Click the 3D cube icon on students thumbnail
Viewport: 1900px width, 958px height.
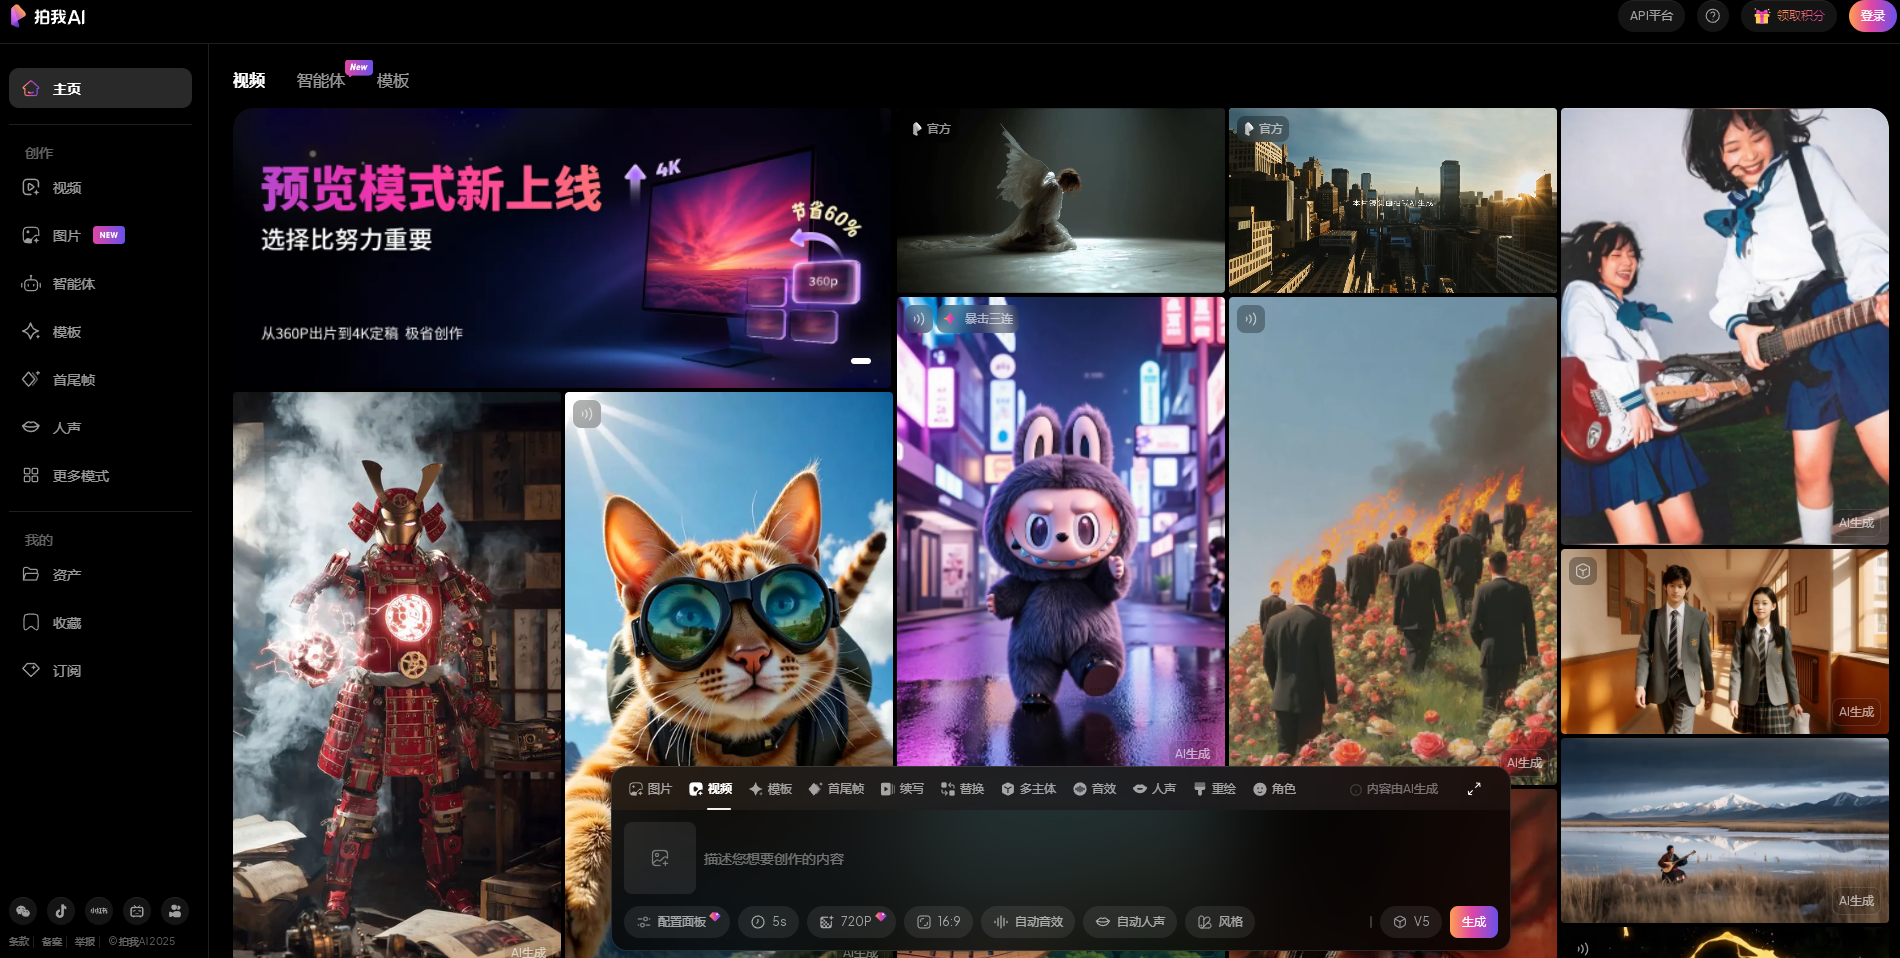click(1583, 571)
